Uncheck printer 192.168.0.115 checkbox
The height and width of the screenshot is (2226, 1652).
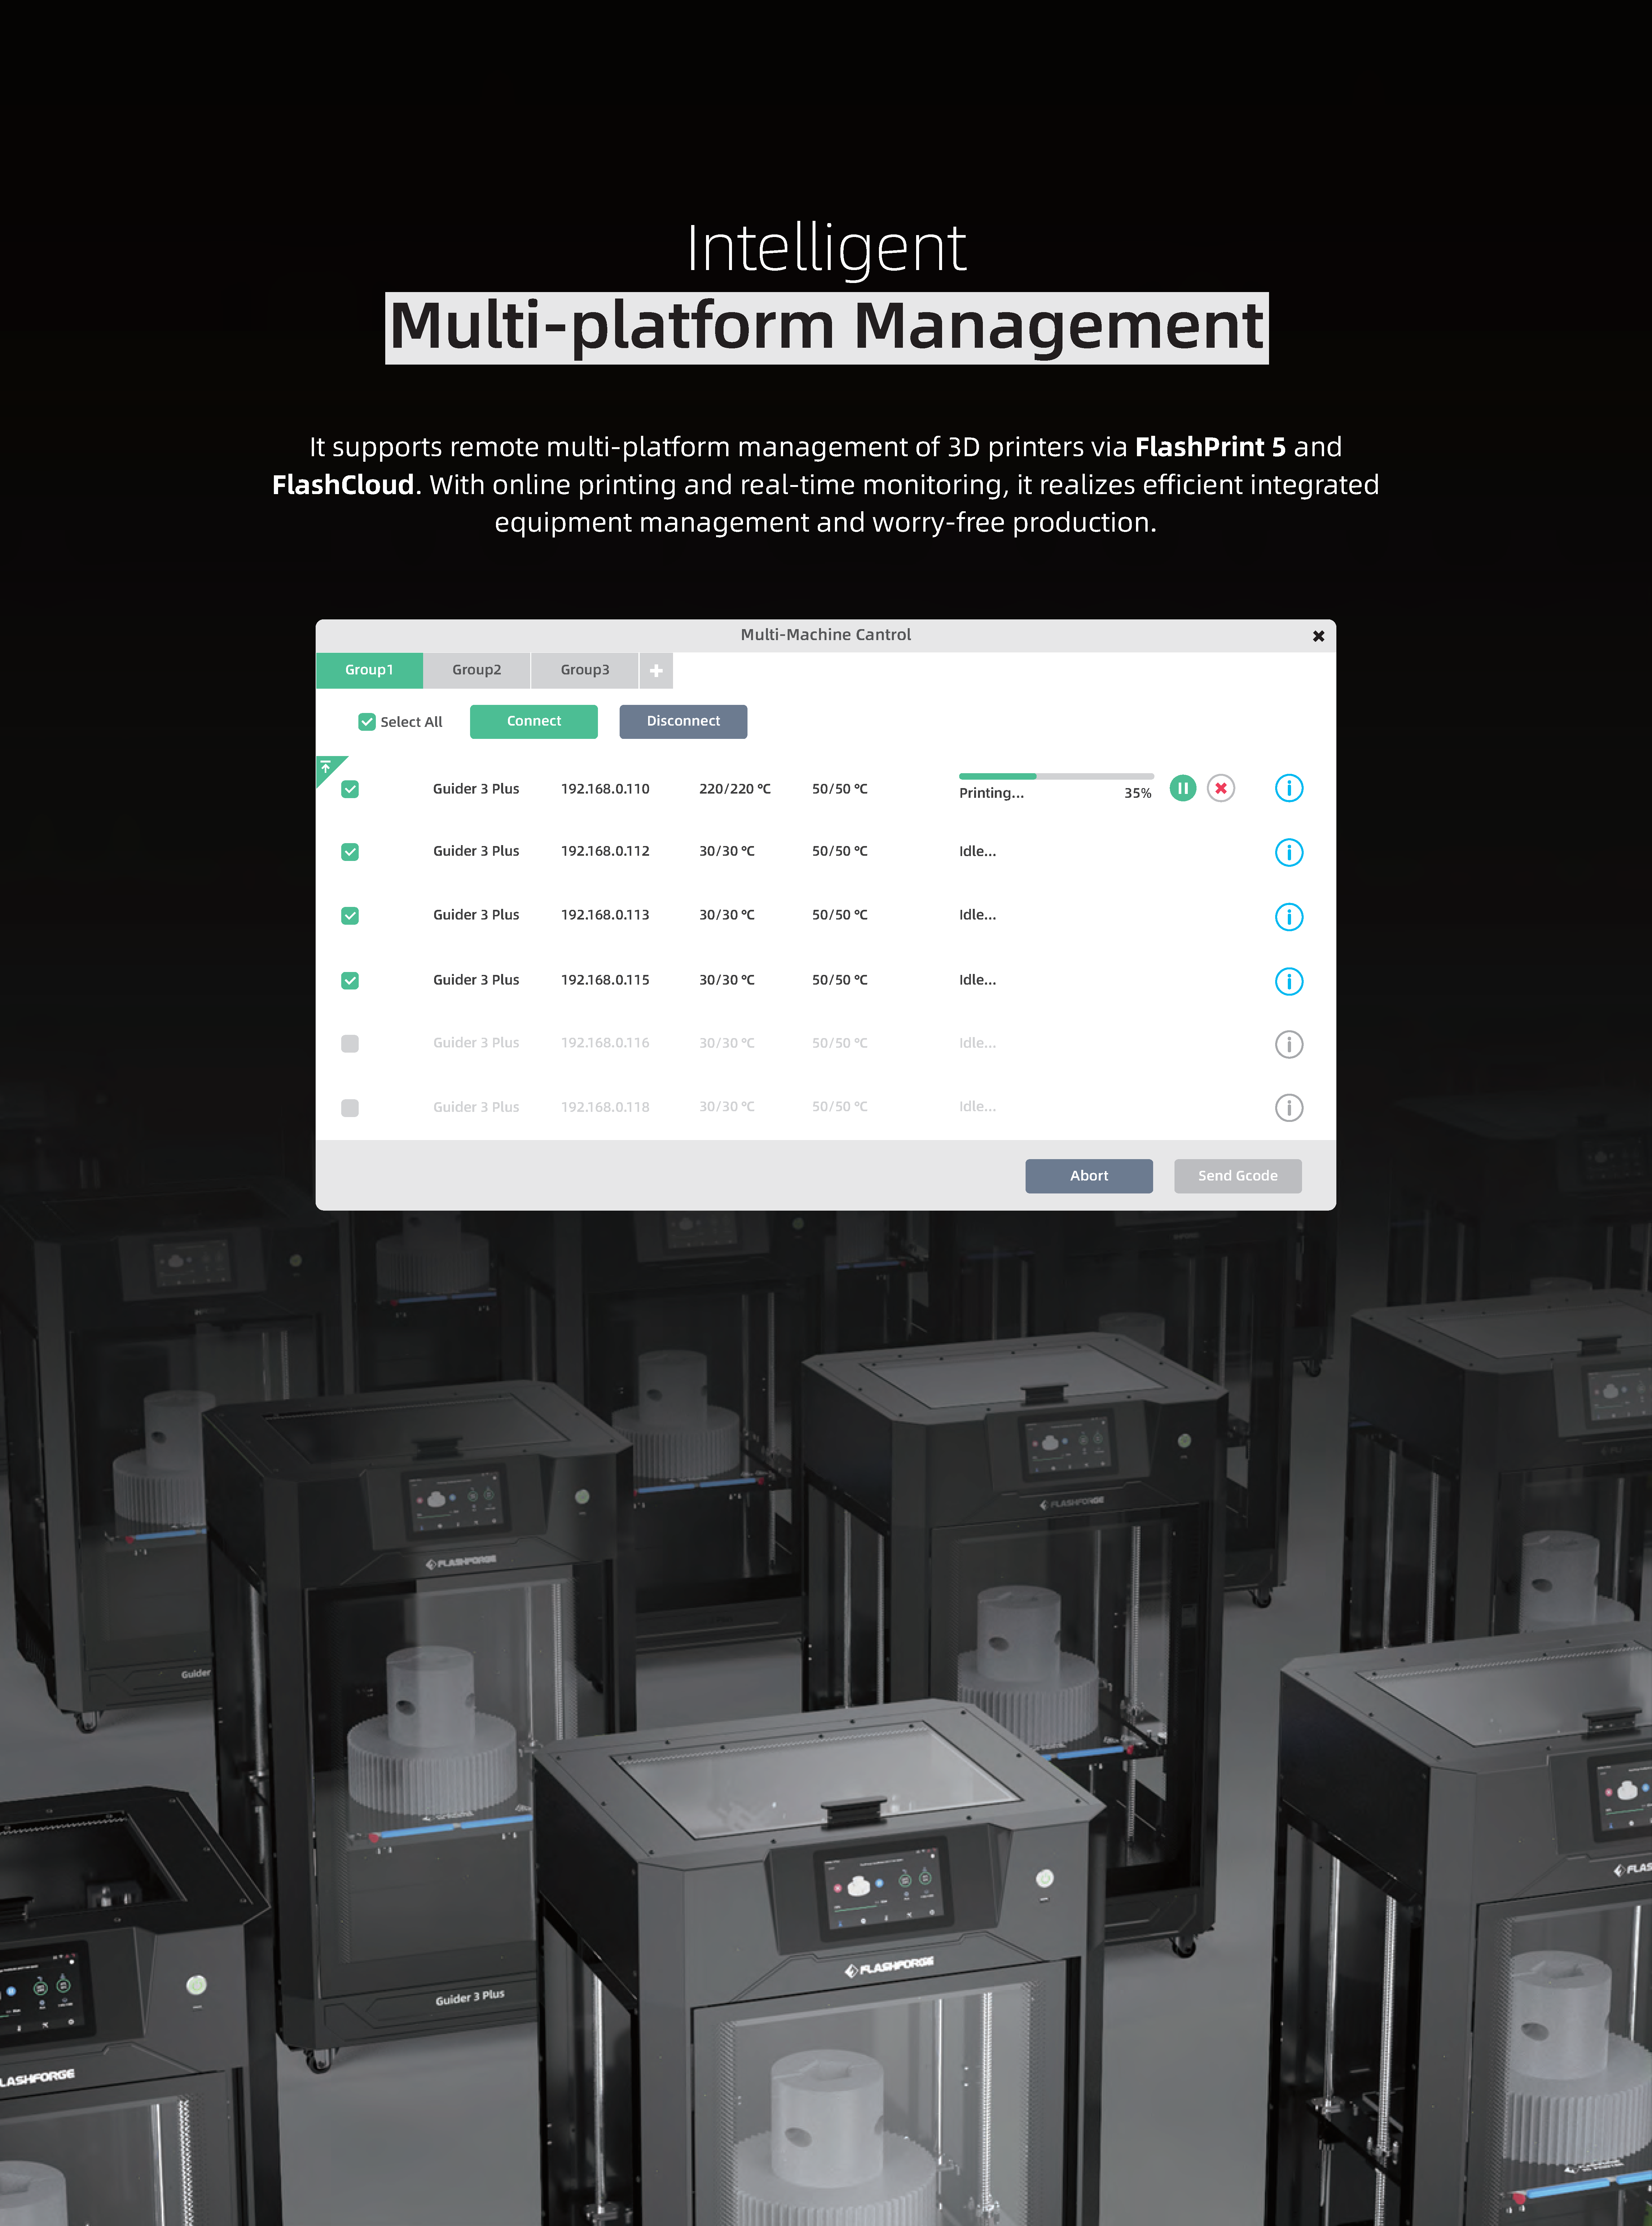click(x=350, y=981)
